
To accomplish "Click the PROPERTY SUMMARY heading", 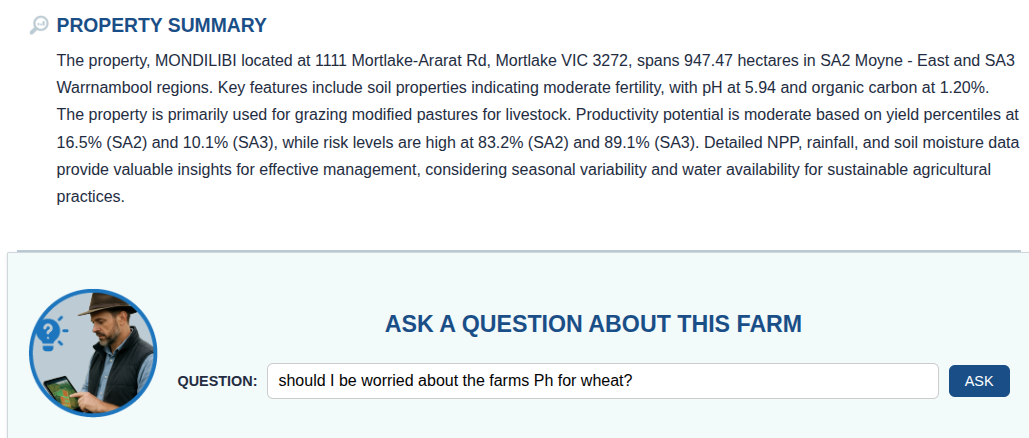I will pyautogui.click(x=162, y=25).
